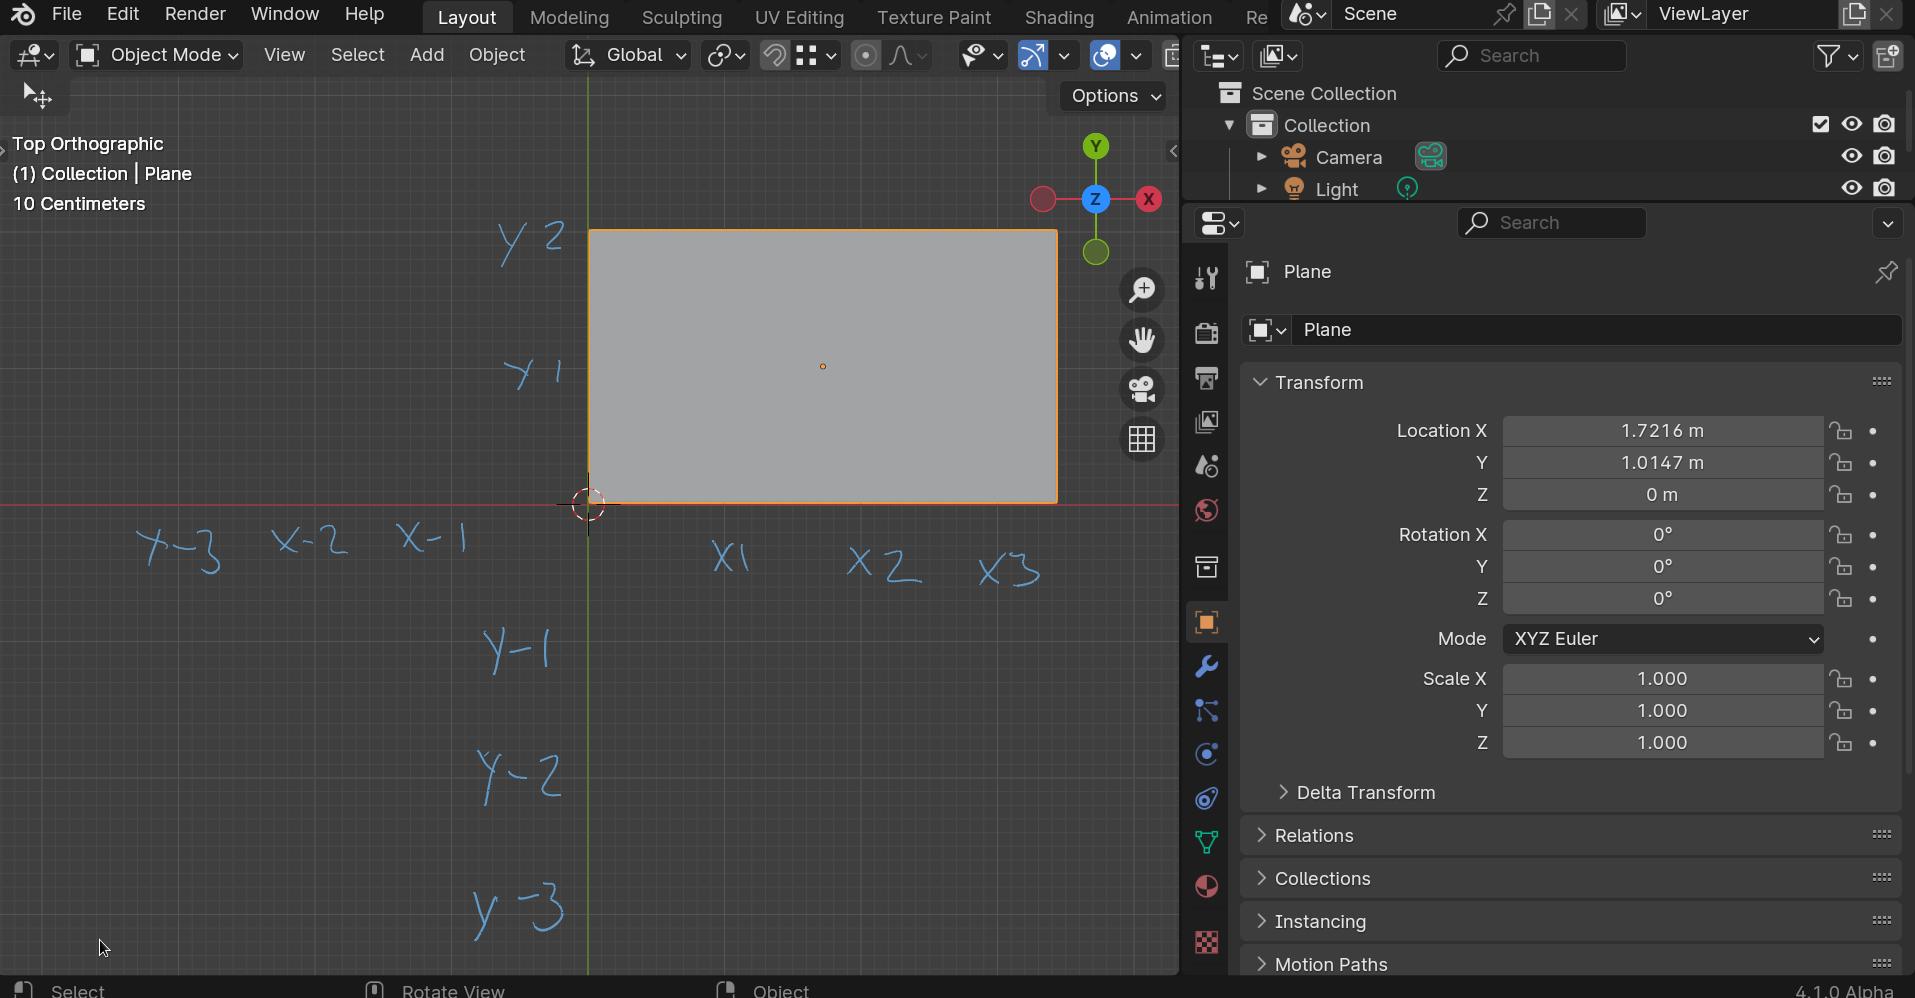Open the Object Mode dropdown
This screenshot has height=998, width=1915.
(157, 55)
